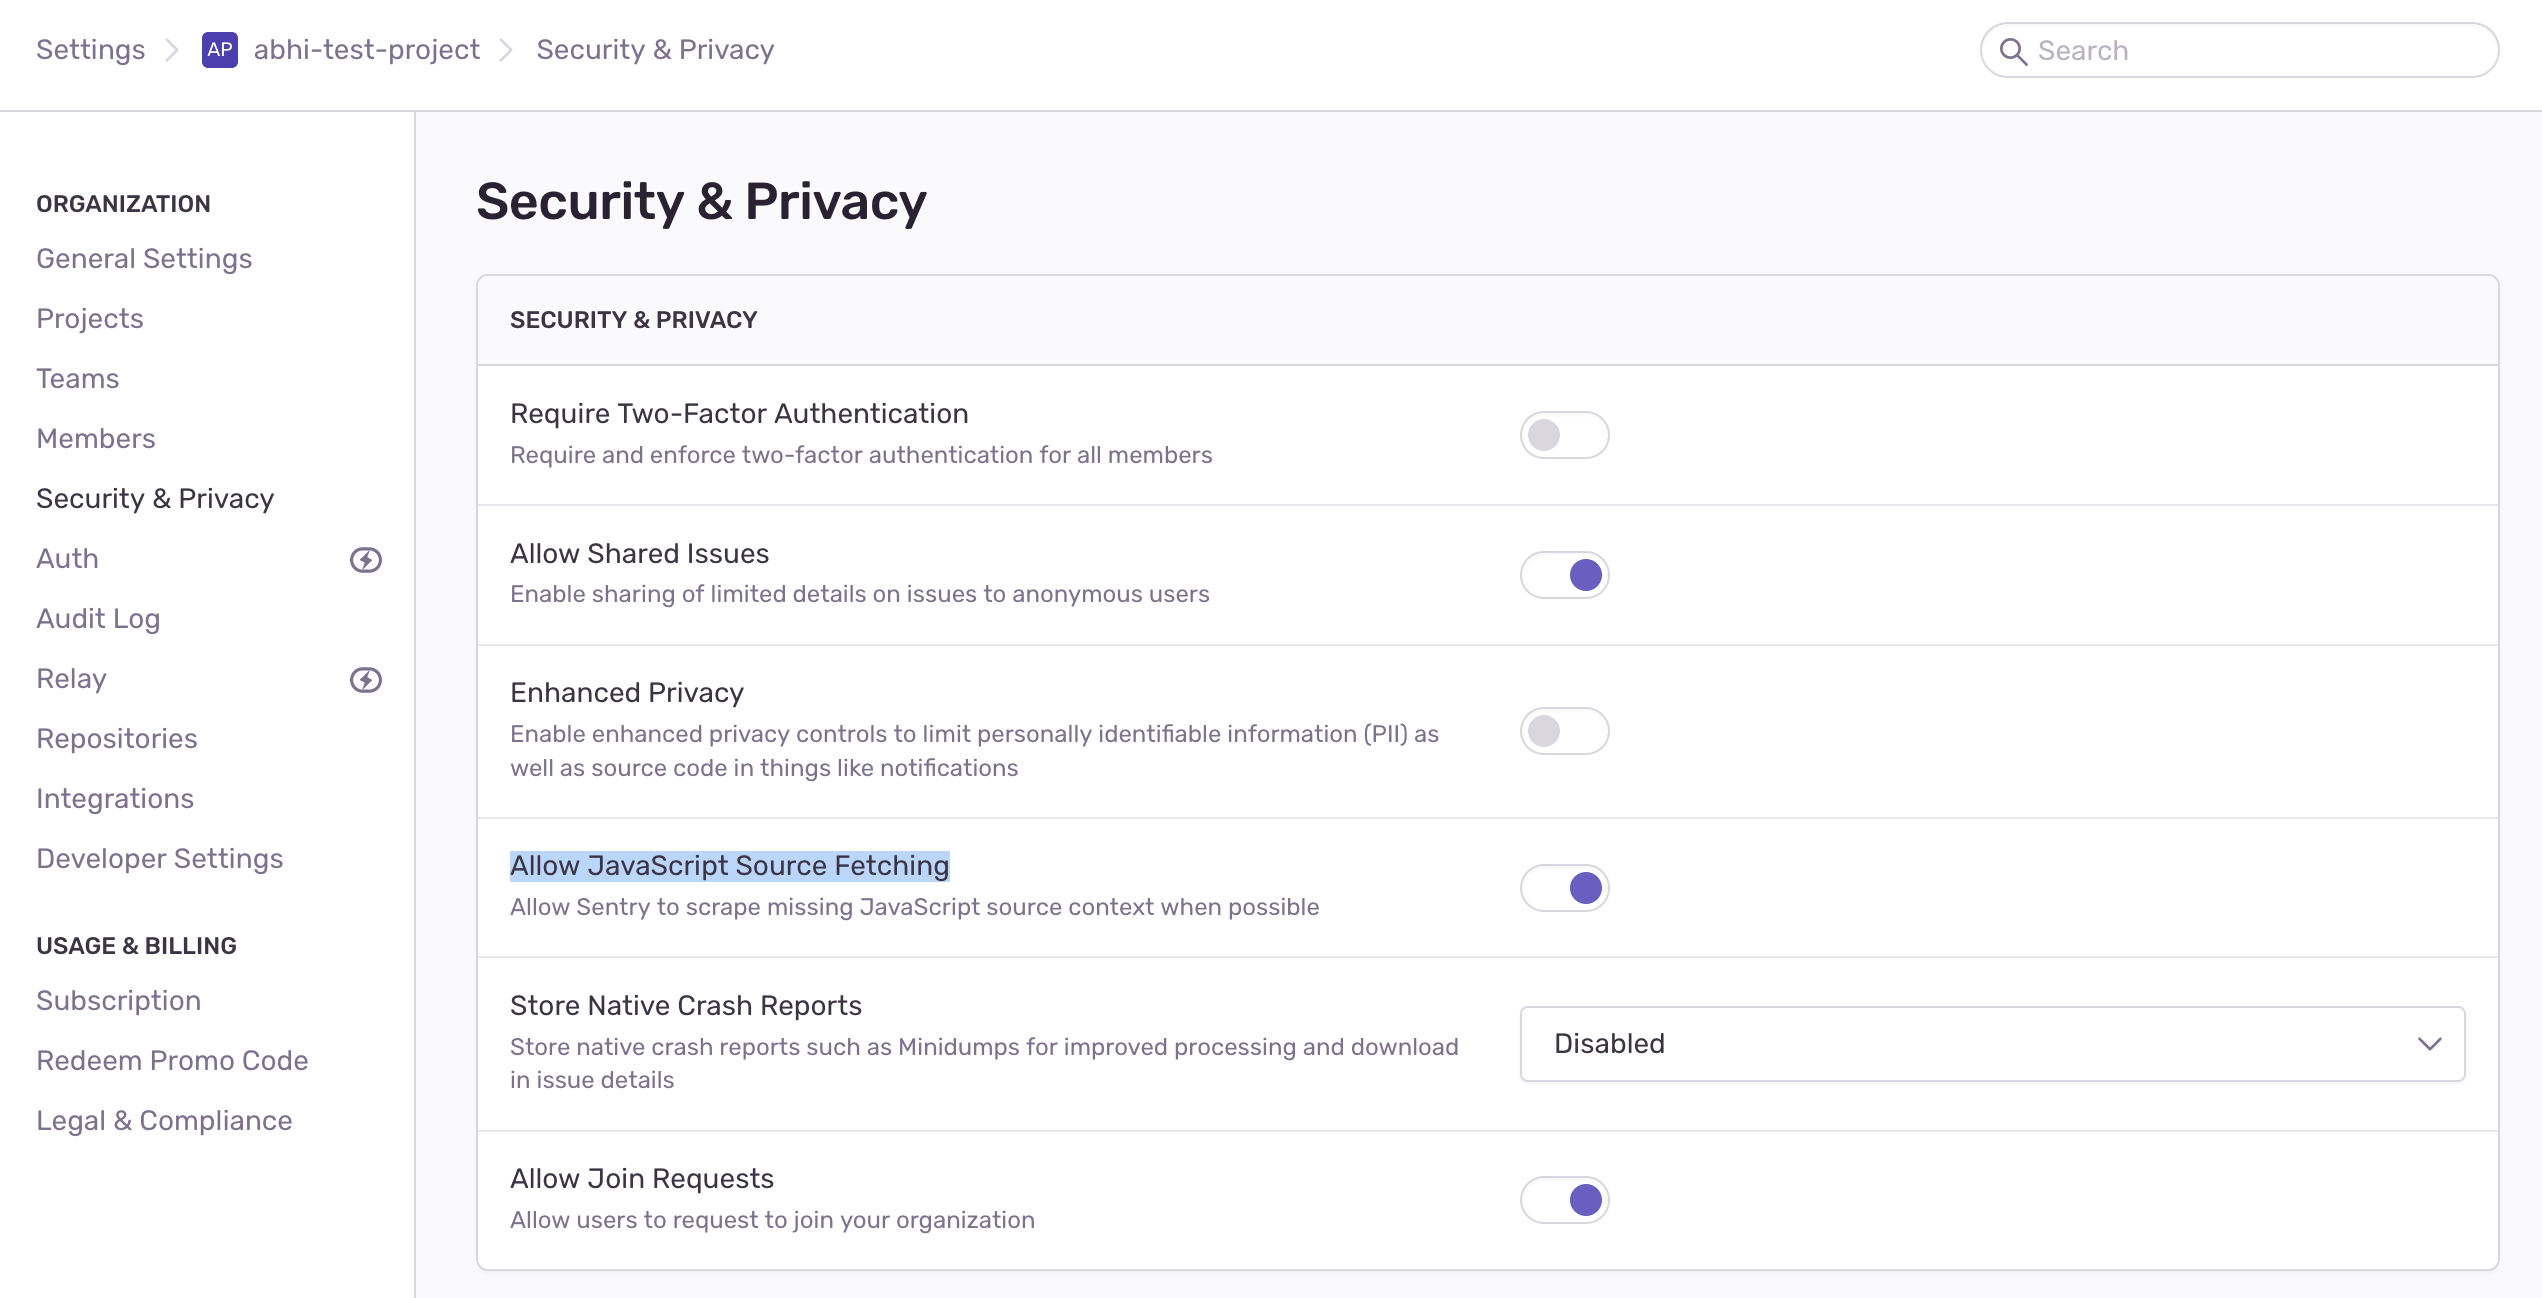Screen dimensions: 2542x1298
Task: Go to Teams settings
Action: (77, 378)
